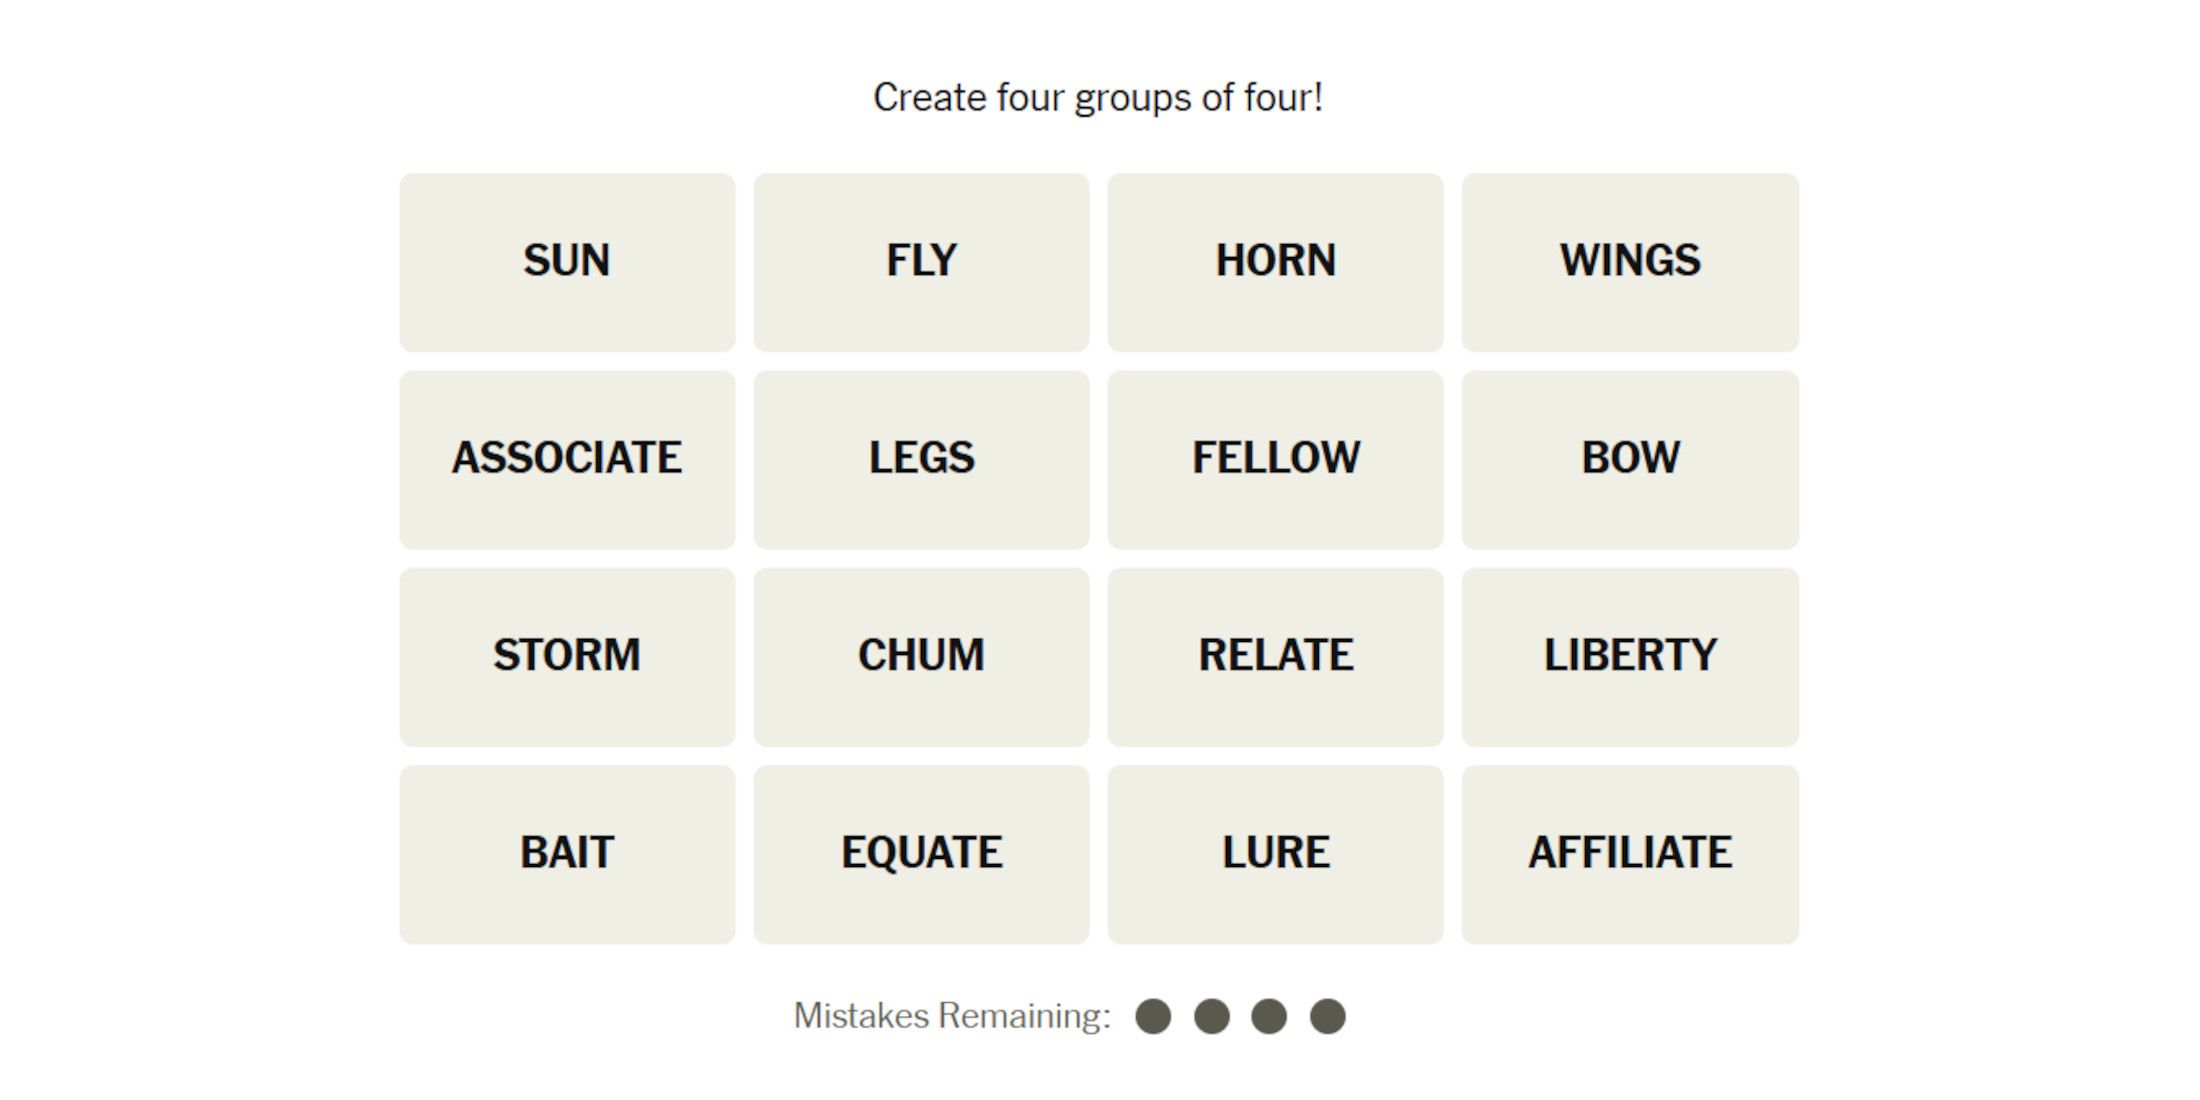Image resolution: width=2200 pixels, height=1100 pixels.
Task: Select the ASSOCIATE tile
Action: (565, 455)
